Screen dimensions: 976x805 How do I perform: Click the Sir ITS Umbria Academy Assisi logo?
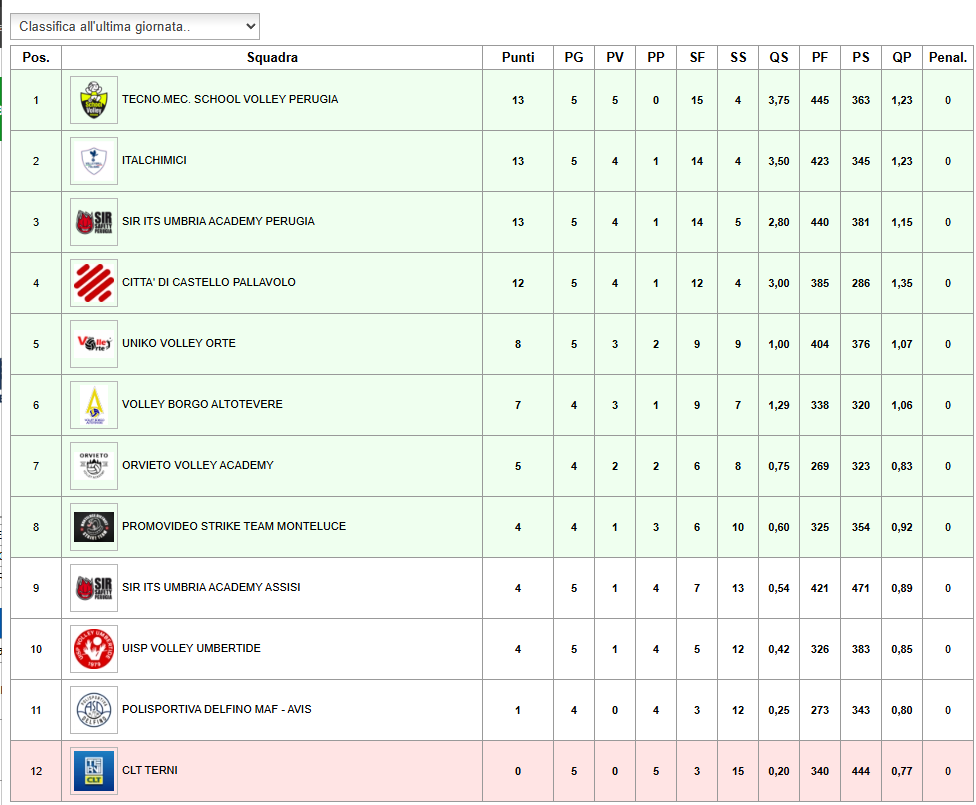tap(94, 588)
